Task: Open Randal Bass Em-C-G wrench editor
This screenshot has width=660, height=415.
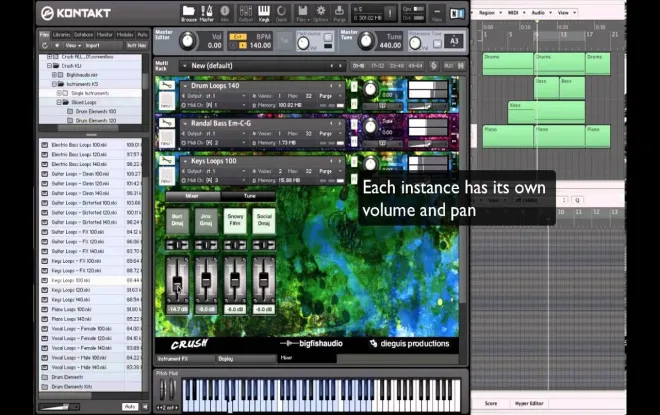Action: (166, 123)
